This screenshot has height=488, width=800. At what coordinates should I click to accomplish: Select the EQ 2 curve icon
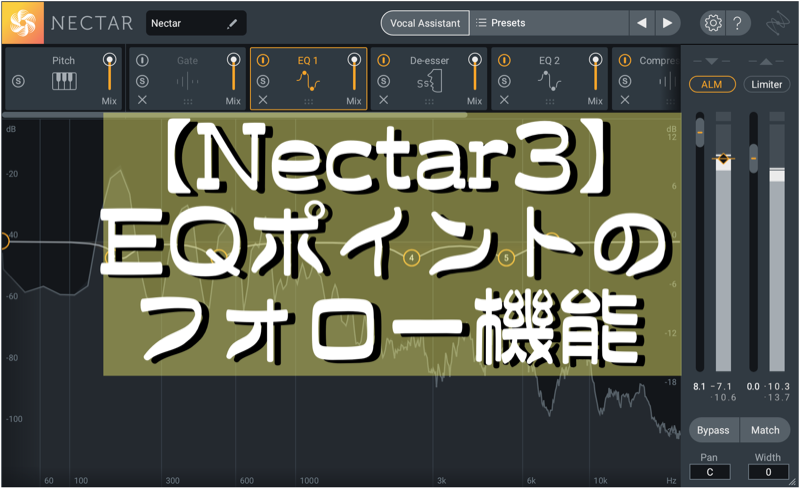pyautogui.click(x=549, y=81)
